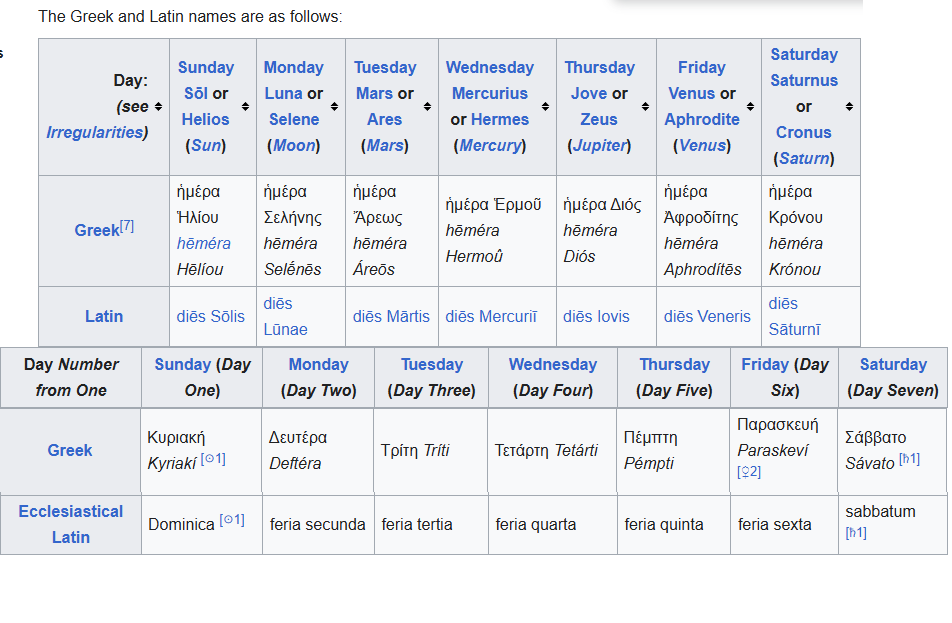Follow the diēs Veneris link
The width and height of the screenshot is (952, 623).
pos(707,316)
